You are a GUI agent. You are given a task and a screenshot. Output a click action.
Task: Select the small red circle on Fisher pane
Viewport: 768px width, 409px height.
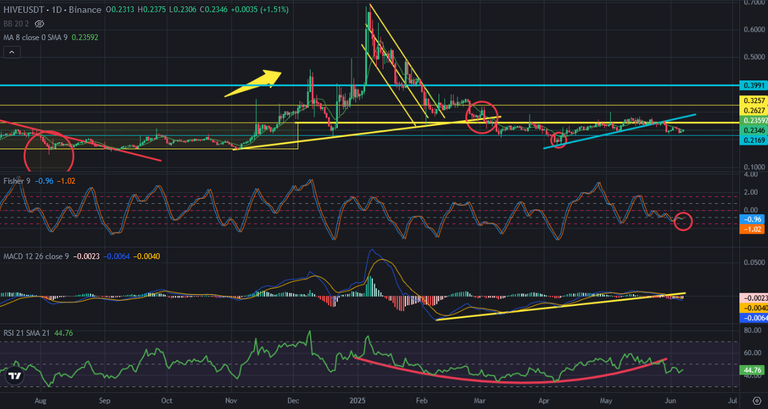point(683,221)
